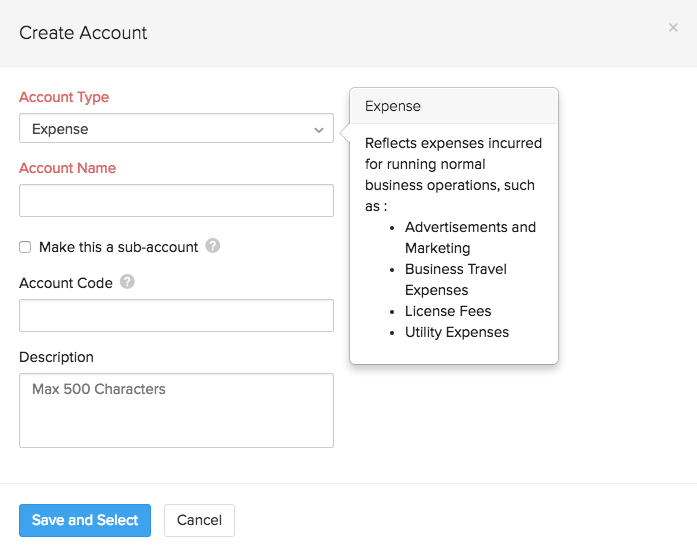Click 'License Fees' in the tooltip
This screenshot has width=697, height=555.
[448, 311]
